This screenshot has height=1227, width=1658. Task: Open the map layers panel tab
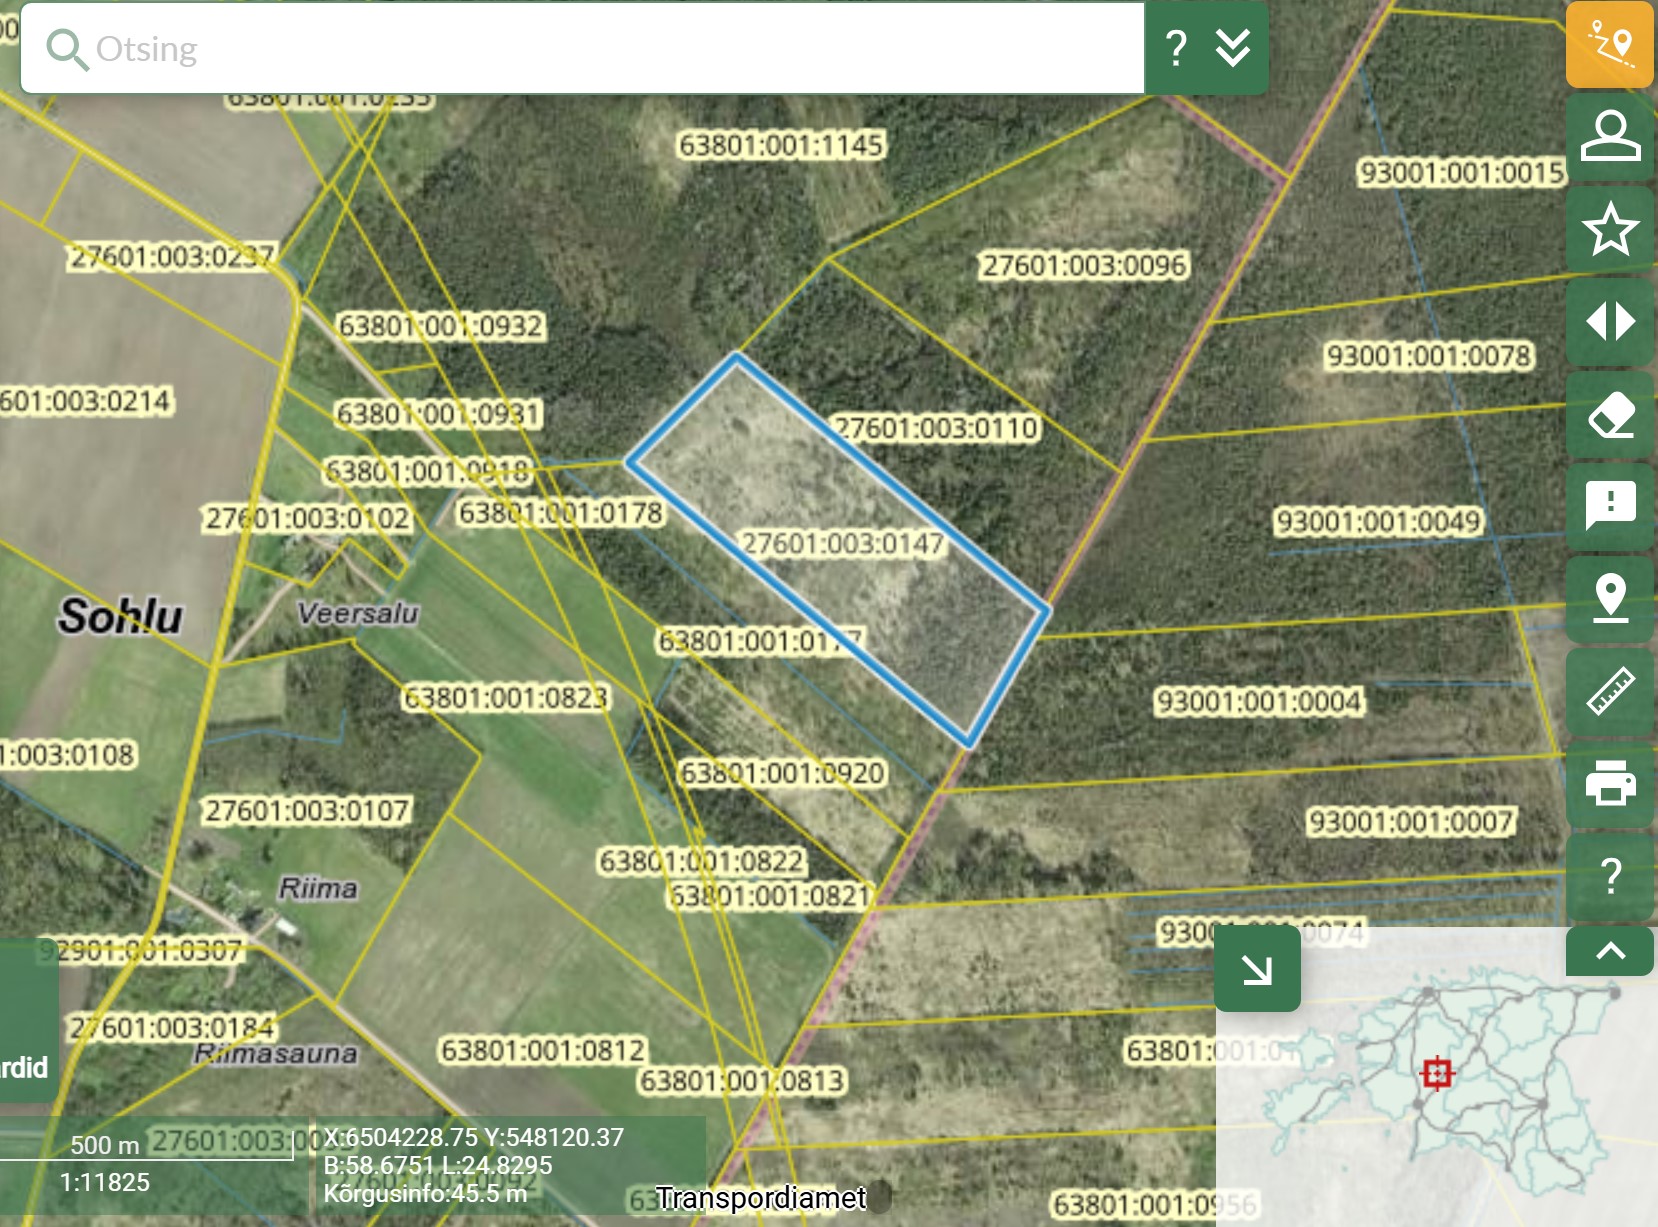click(26, 1067)
